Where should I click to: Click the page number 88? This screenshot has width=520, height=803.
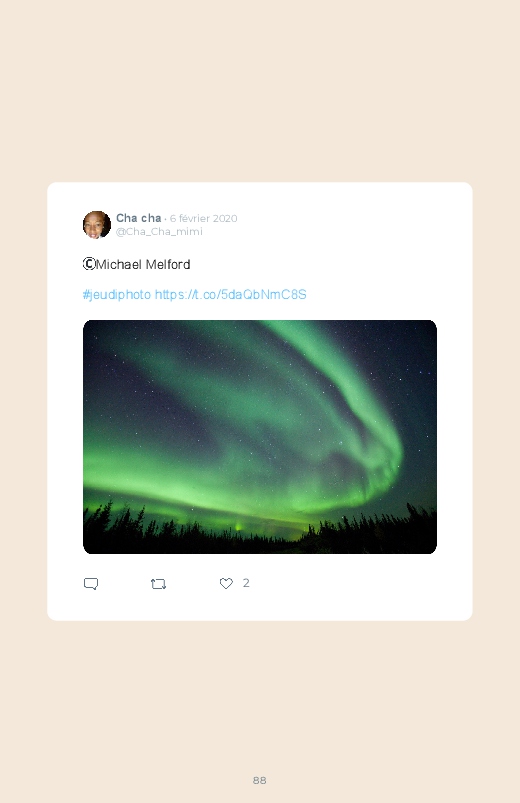[259, 780]
